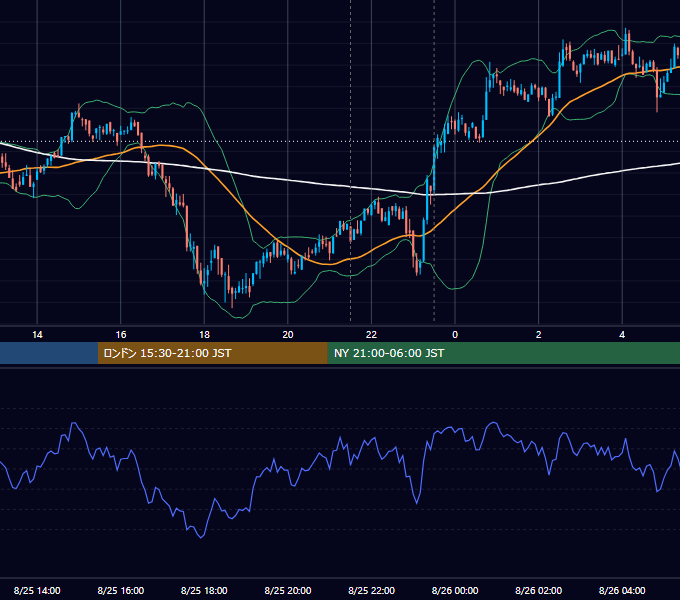680x600 pixels.
Task: Click the 8/26 02:00 date label
Action: (x=539, y=590)
